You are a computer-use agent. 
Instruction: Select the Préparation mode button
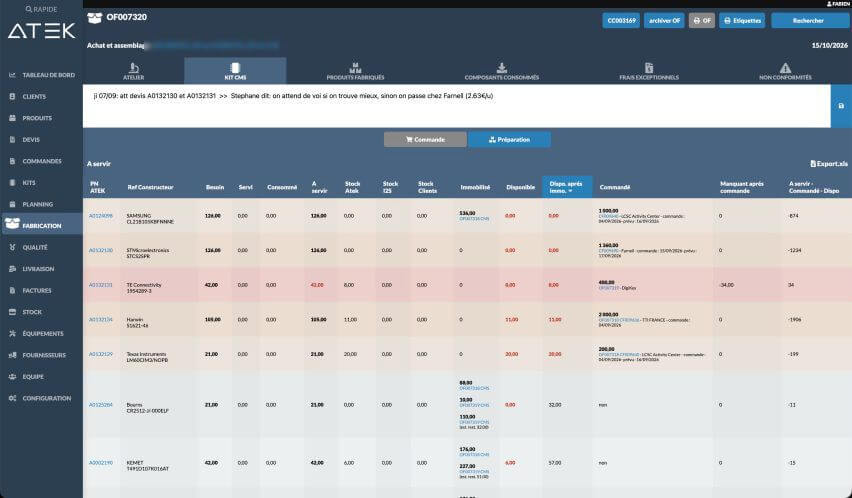click(509, 140)
